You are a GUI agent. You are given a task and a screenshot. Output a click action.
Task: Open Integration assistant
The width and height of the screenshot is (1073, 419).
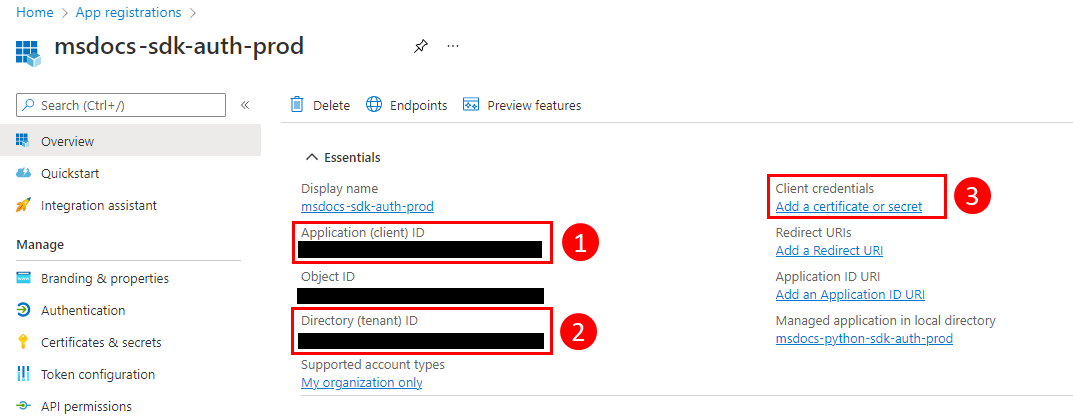(x=99, y=205)
